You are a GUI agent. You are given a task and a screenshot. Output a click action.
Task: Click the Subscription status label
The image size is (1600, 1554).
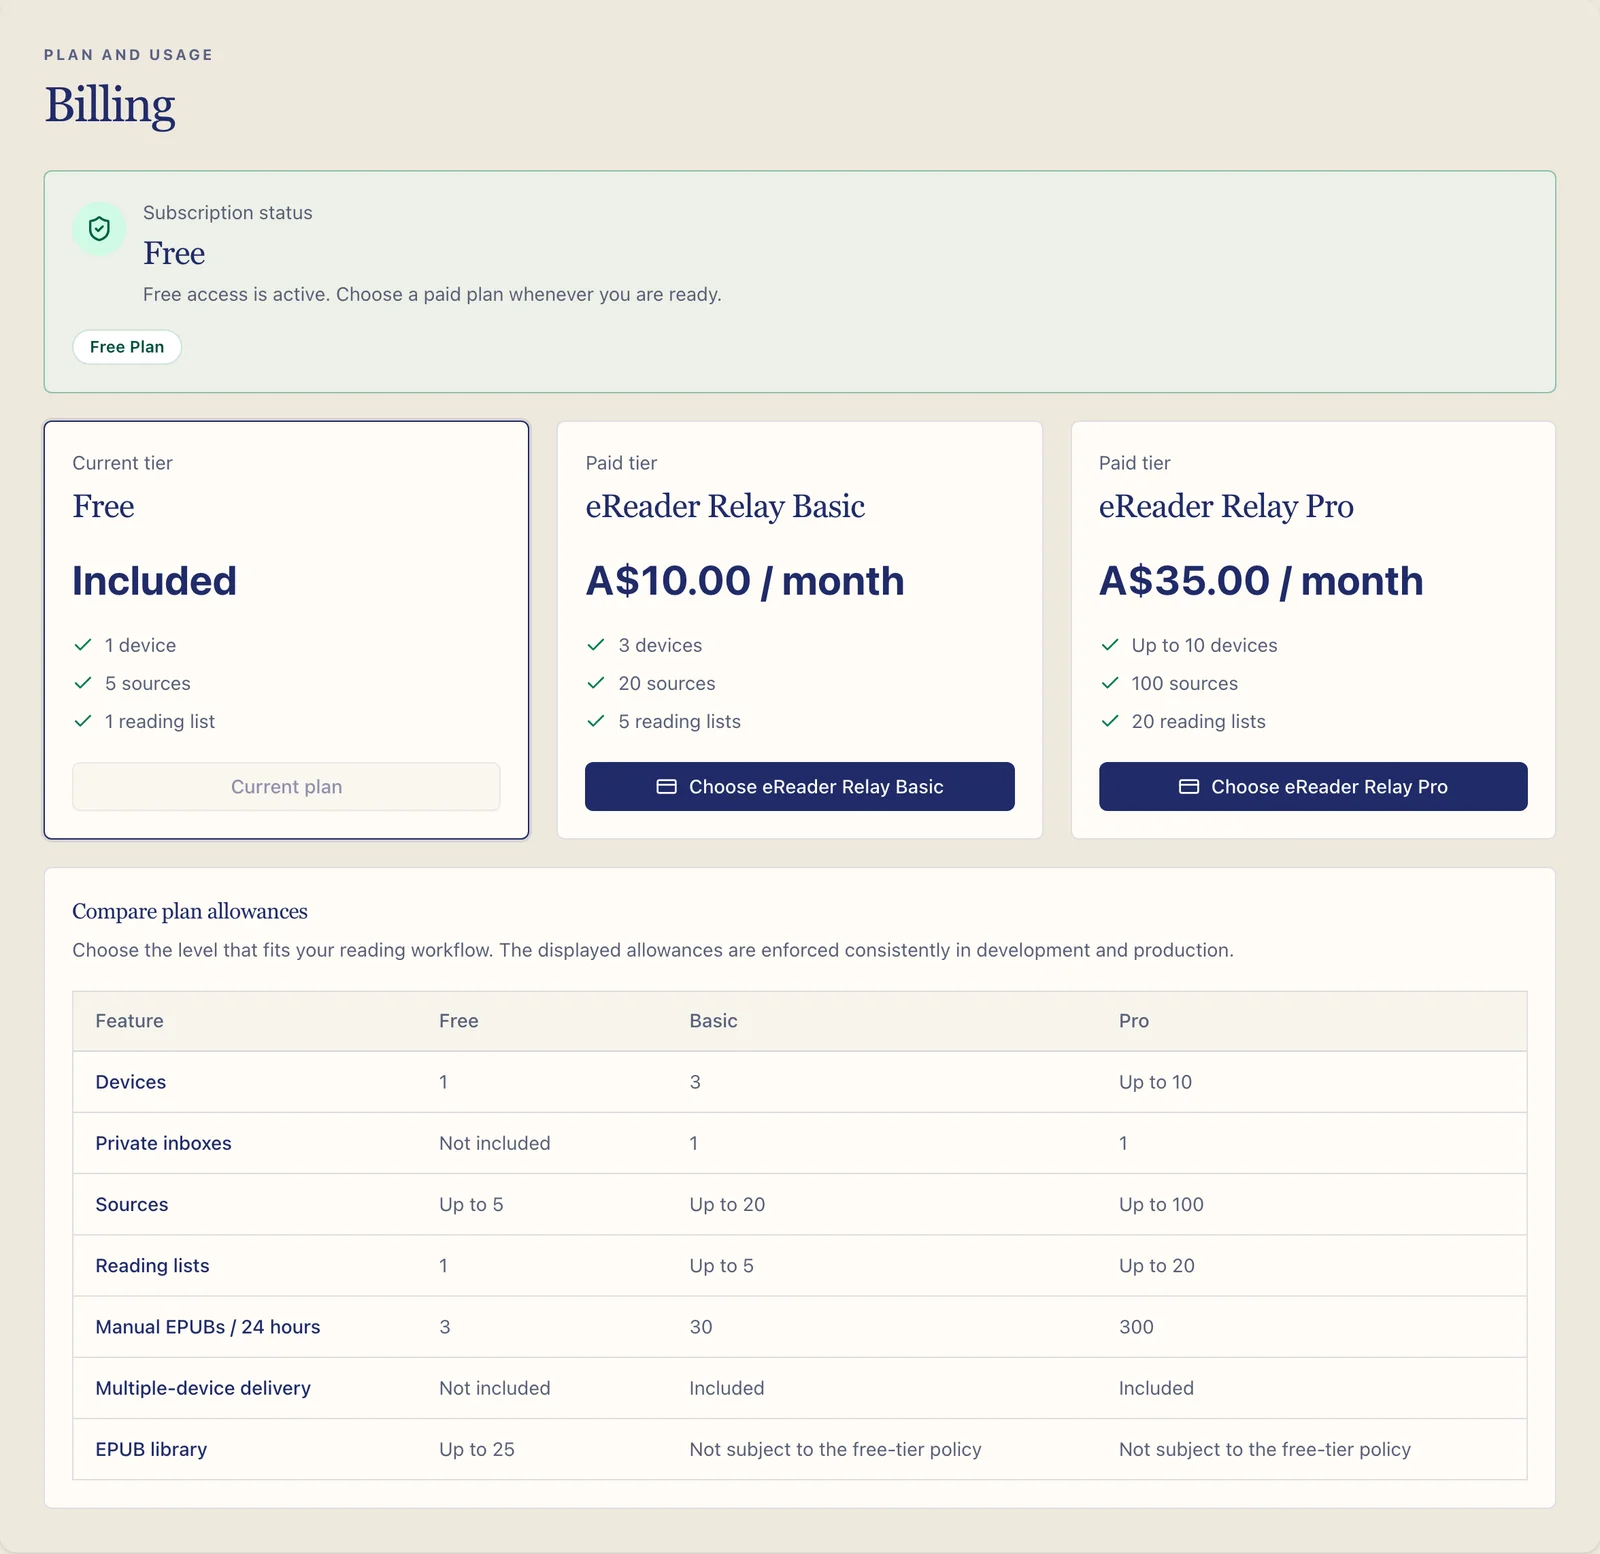click(228, 213)
